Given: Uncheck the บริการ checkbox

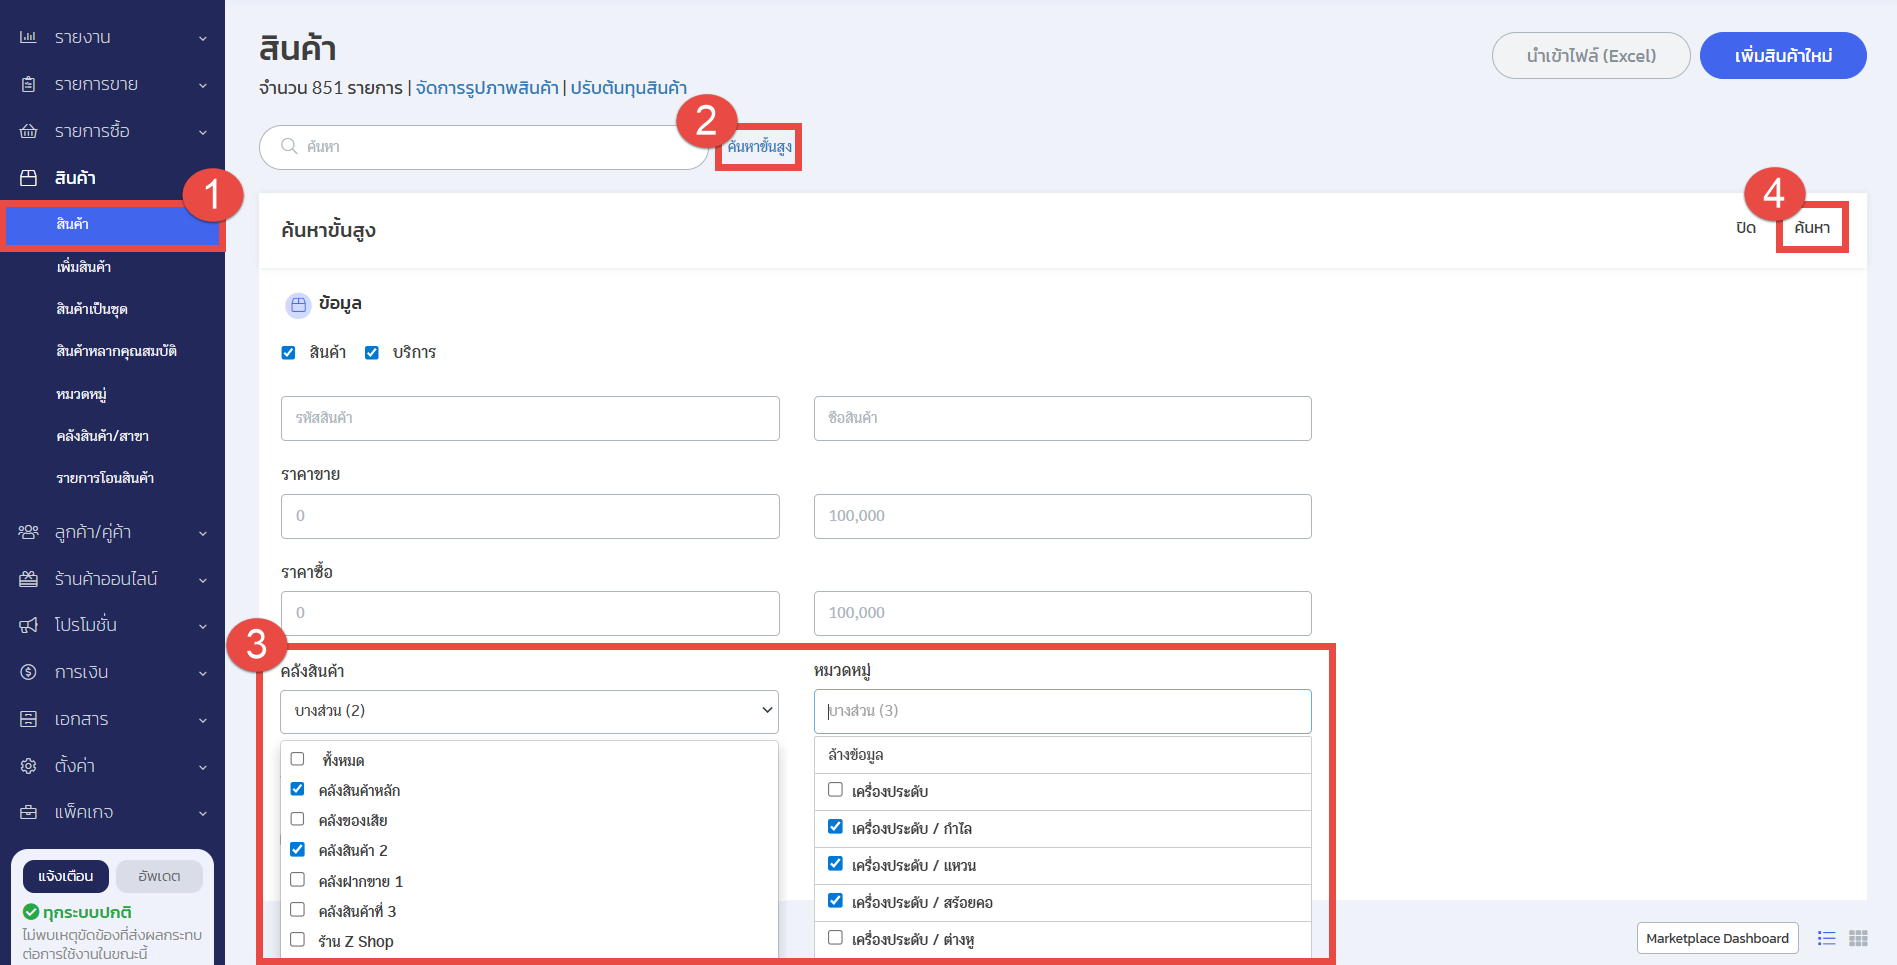Looking at the screenshot, I should pos(372,352).
